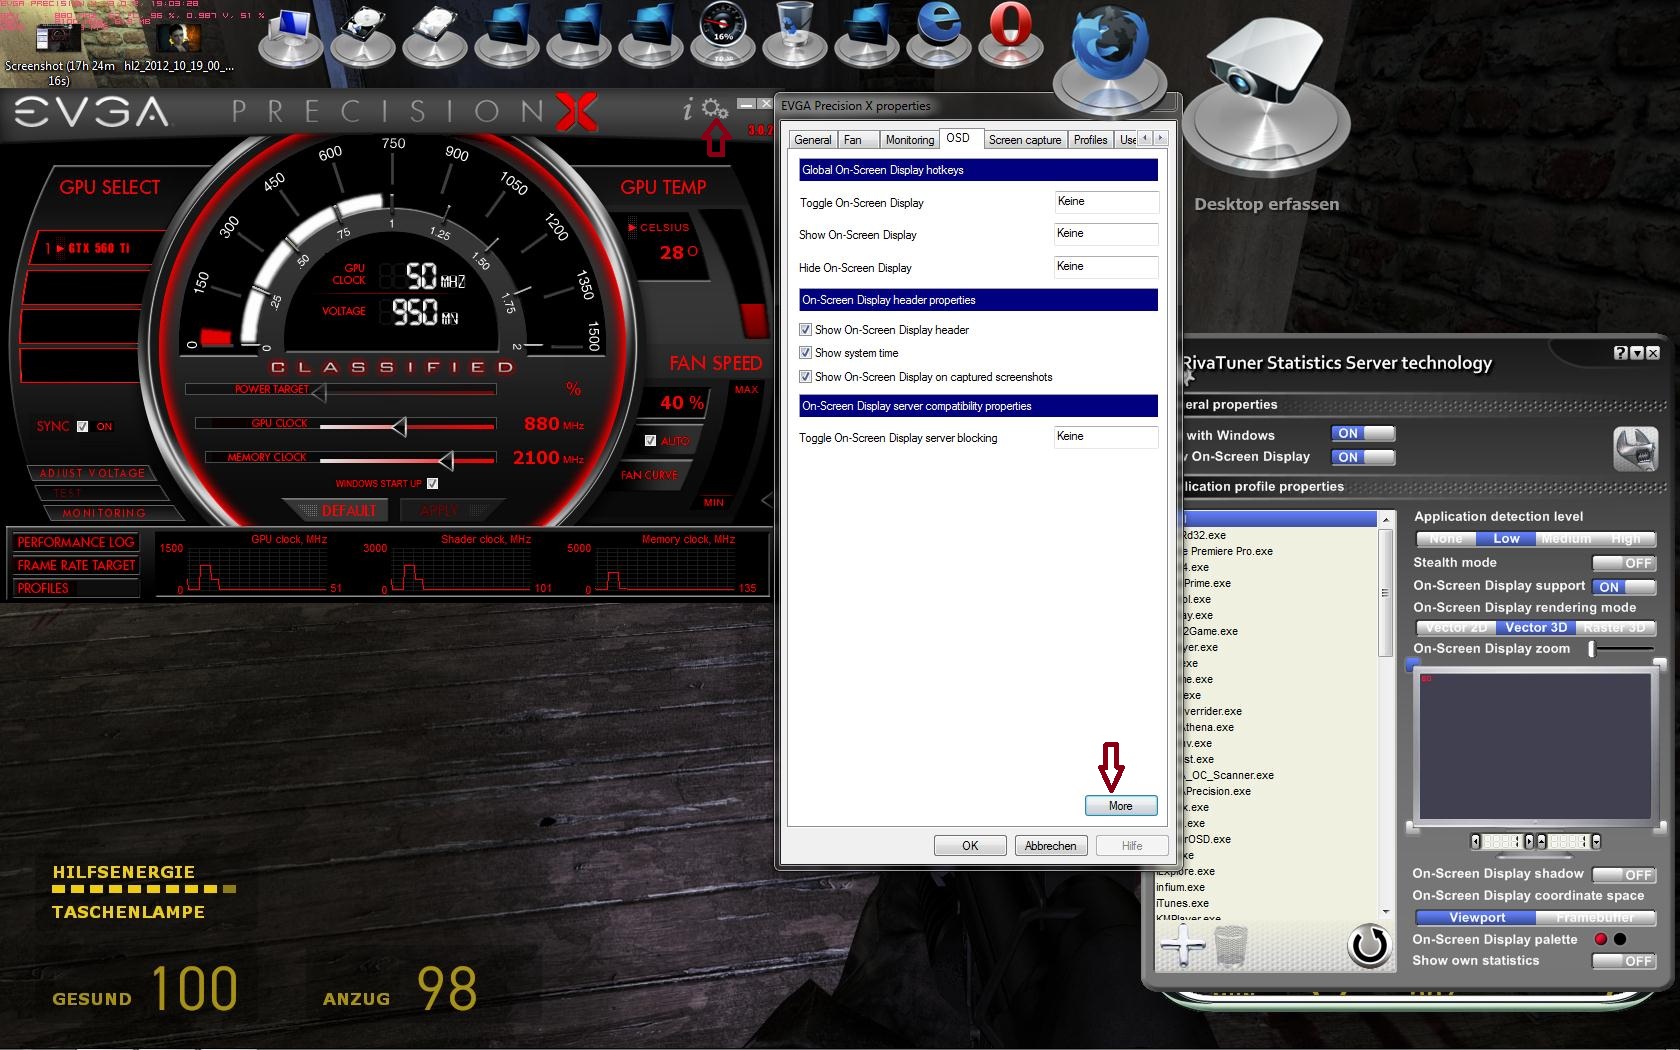Select Framebuffer coordinate space
This screenshot has height=1050, width=1680.
coord(1596,918)
